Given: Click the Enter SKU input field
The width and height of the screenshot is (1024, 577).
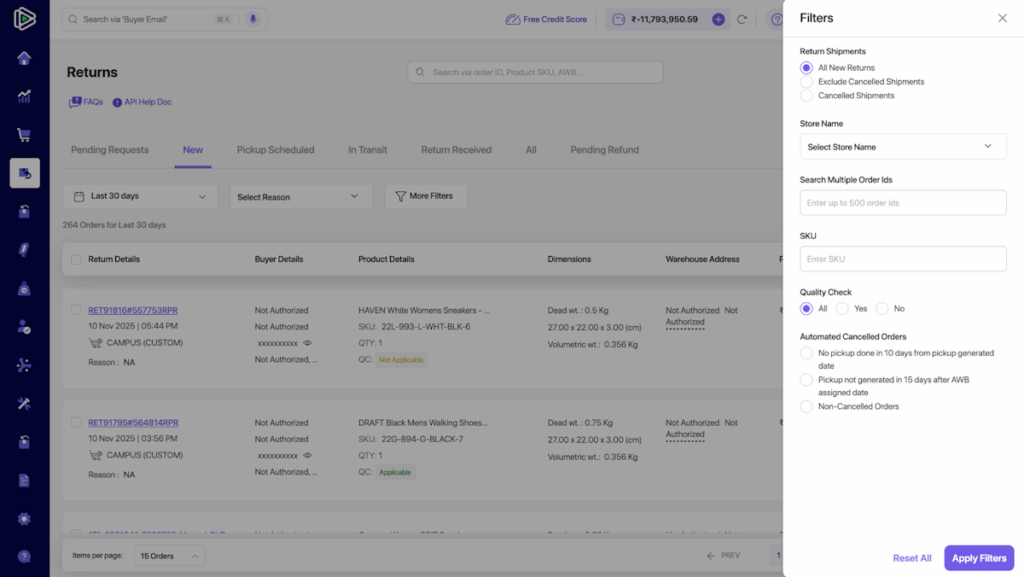Looking at the screenshot, I should (903, 259).
